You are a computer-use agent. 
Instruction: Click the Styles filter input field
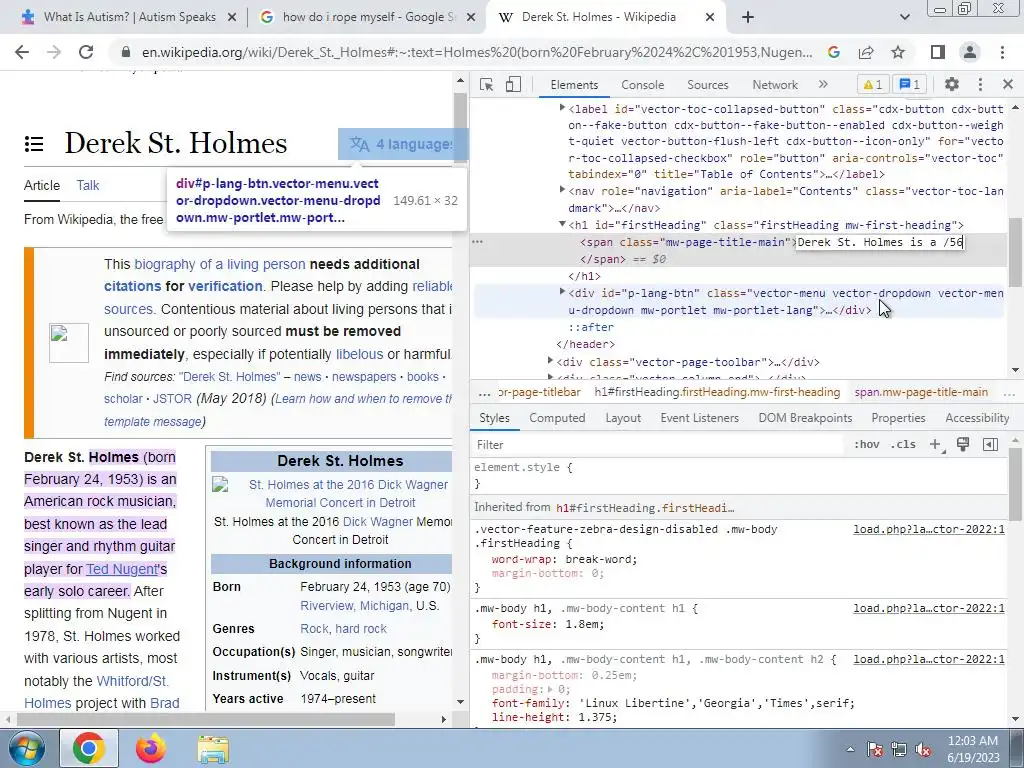click(660, 445)
